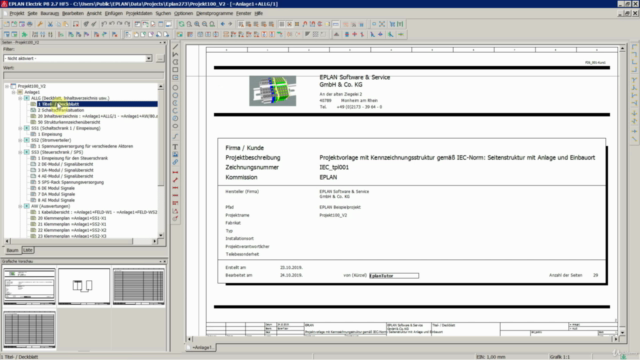Close the Grafische Vorschau panel
This screenshot has height=360, width=640.
click(164, 261)
